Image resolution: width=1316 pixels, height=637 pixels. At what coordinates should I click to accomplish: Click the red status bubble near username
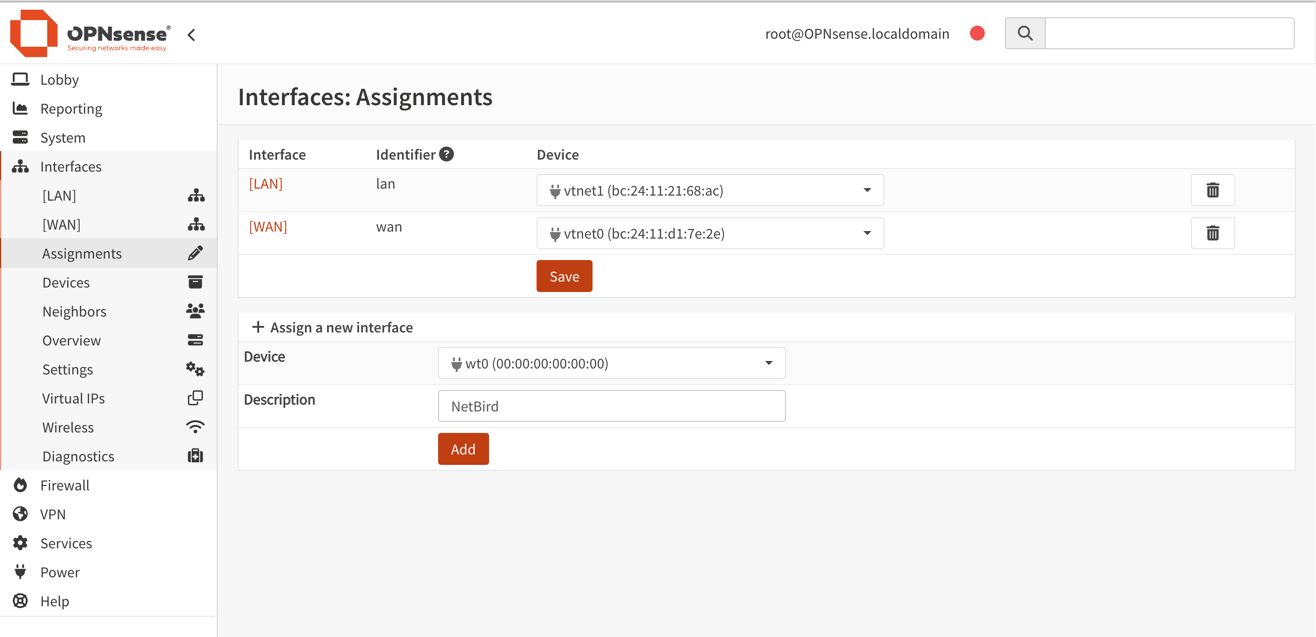977,32
